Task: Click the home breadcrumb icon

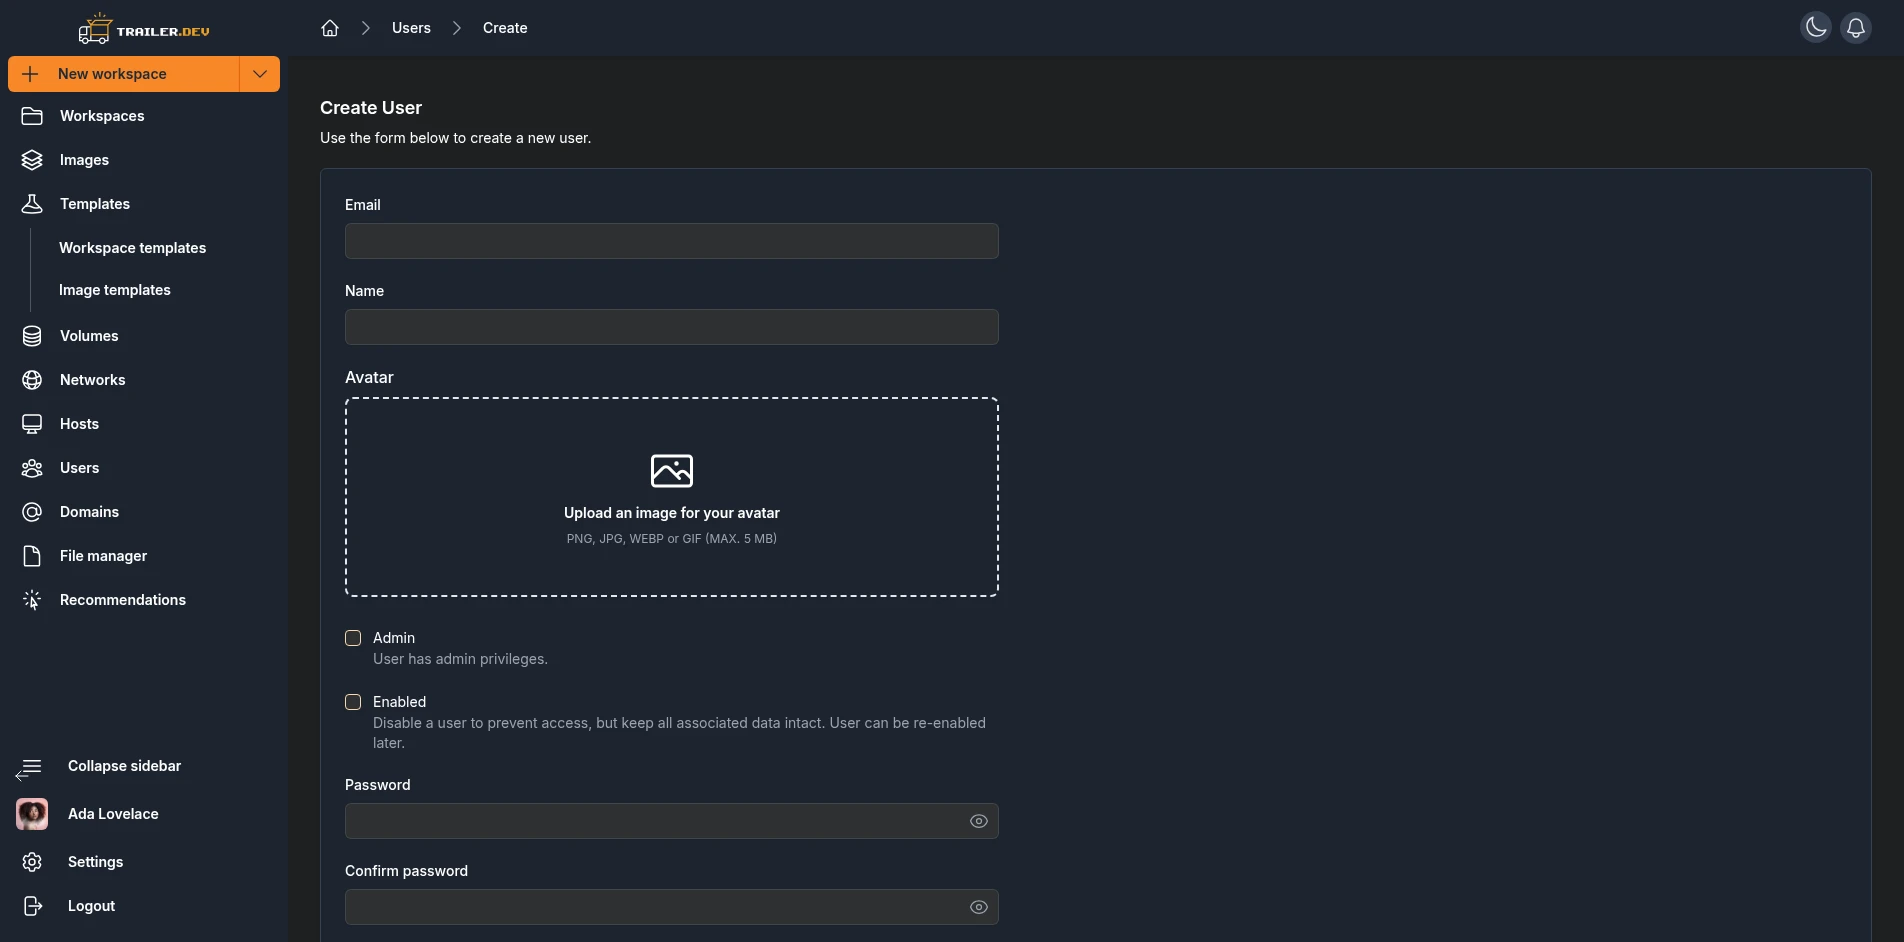Action: click(330, 28)
